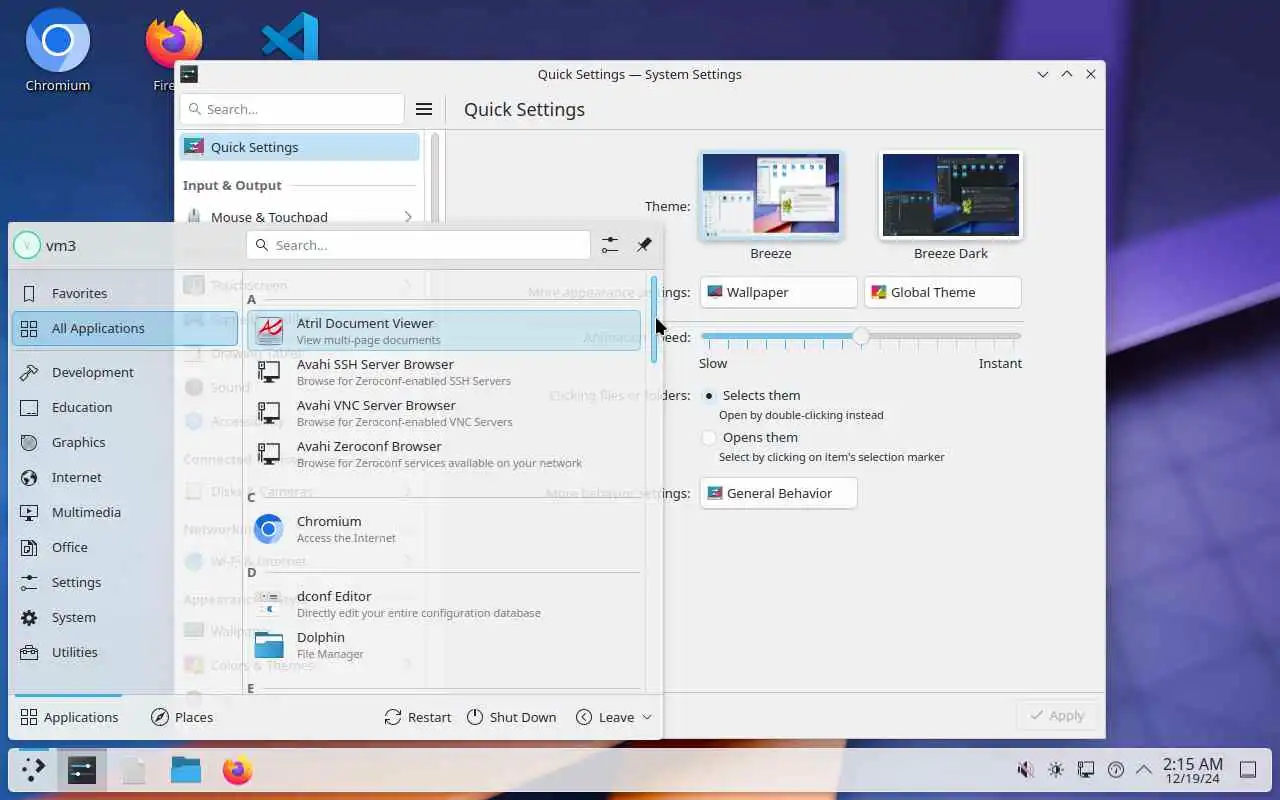Launch Avahi SSH Server Browser

[x=444, y=372]
